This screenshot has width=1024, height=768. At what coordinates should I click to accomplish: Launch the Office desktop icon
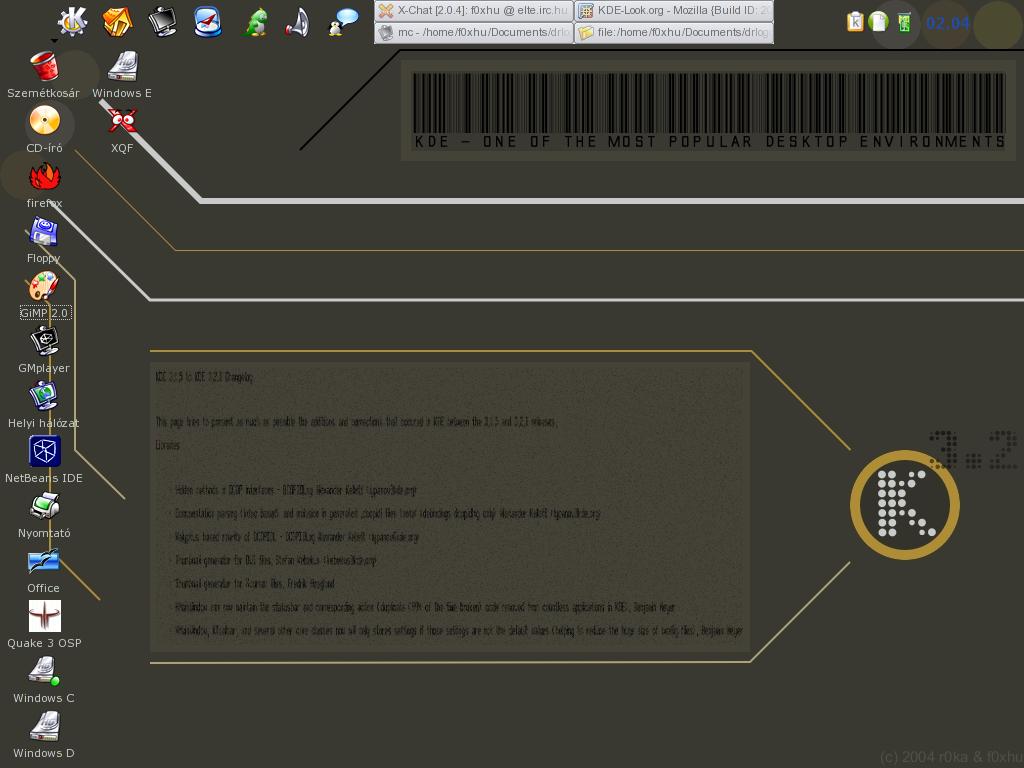(44, 562)
